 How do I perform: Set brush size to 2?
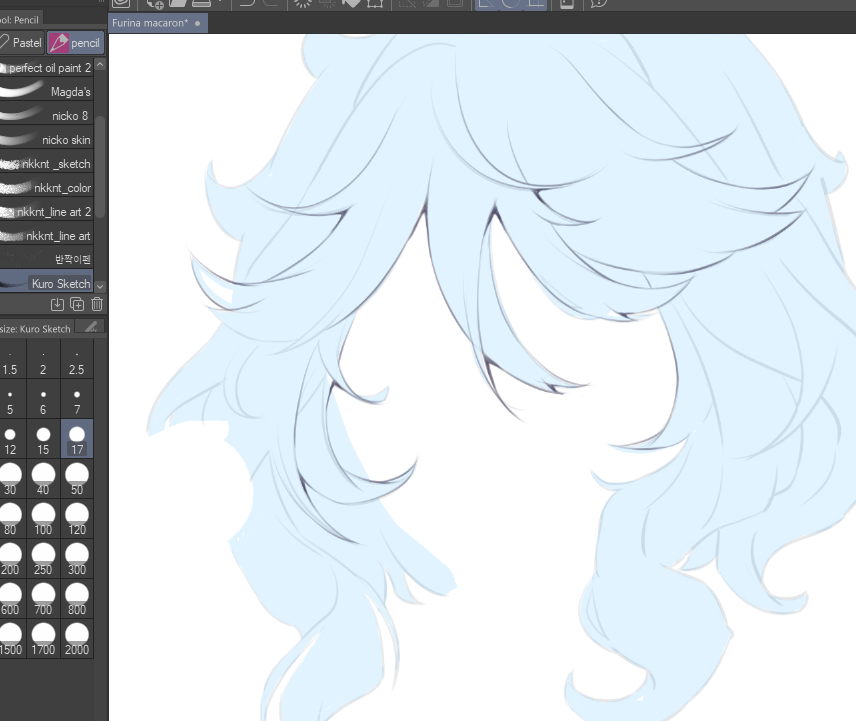click(43, 360)
